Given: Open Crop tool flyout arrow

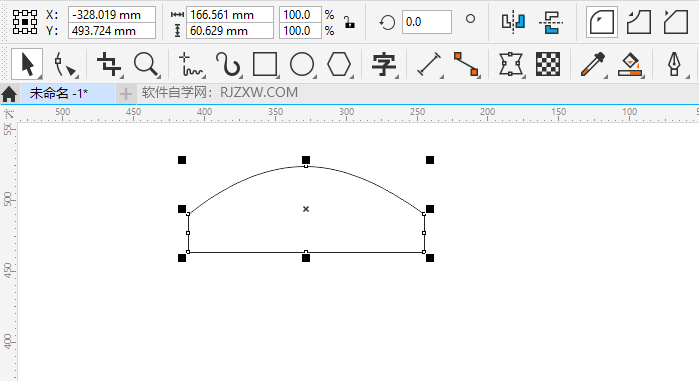Looking at the screenshot, I should coord(122,77).
